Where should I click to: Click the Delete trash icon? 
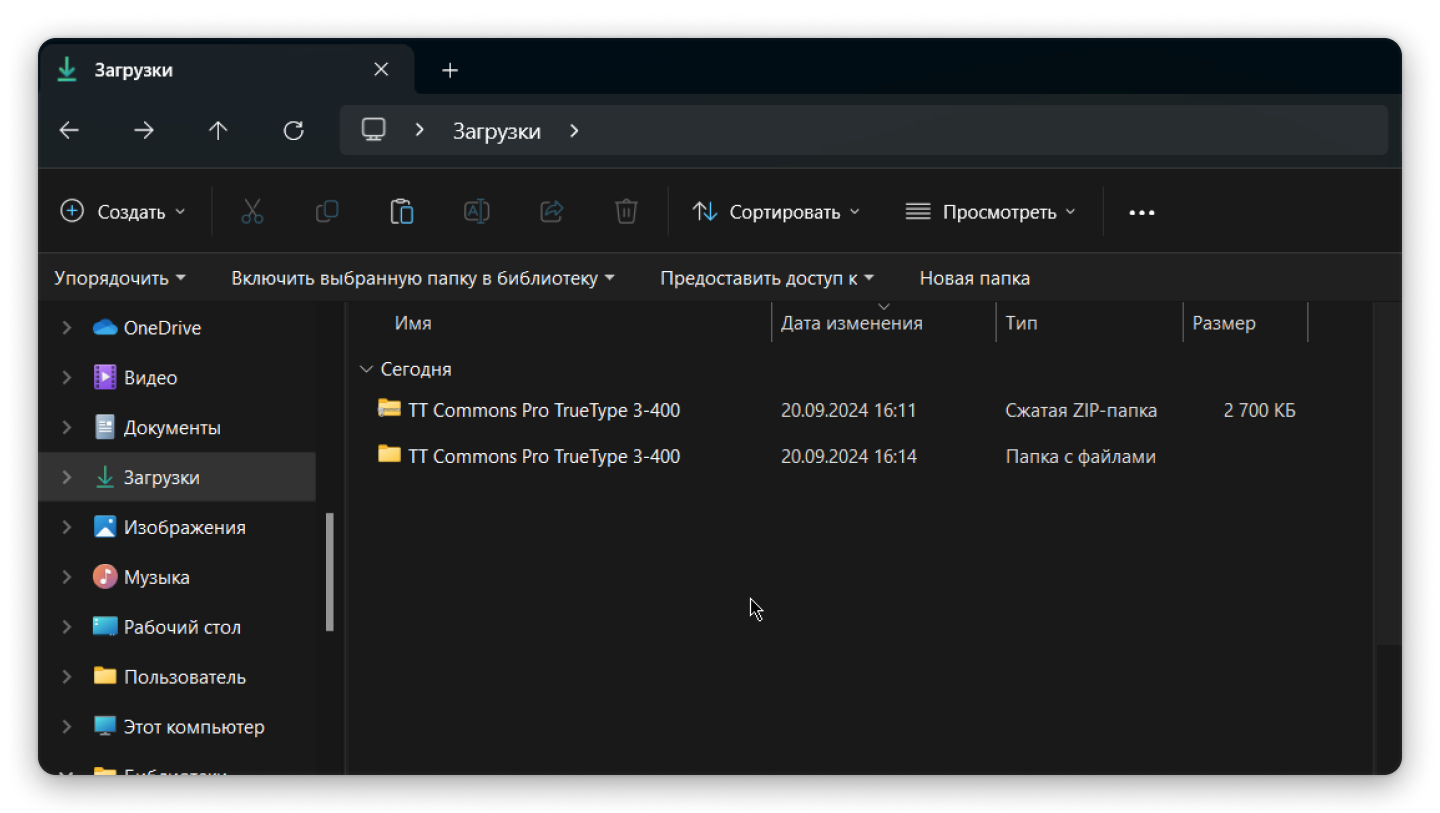[x=626, y=211]
